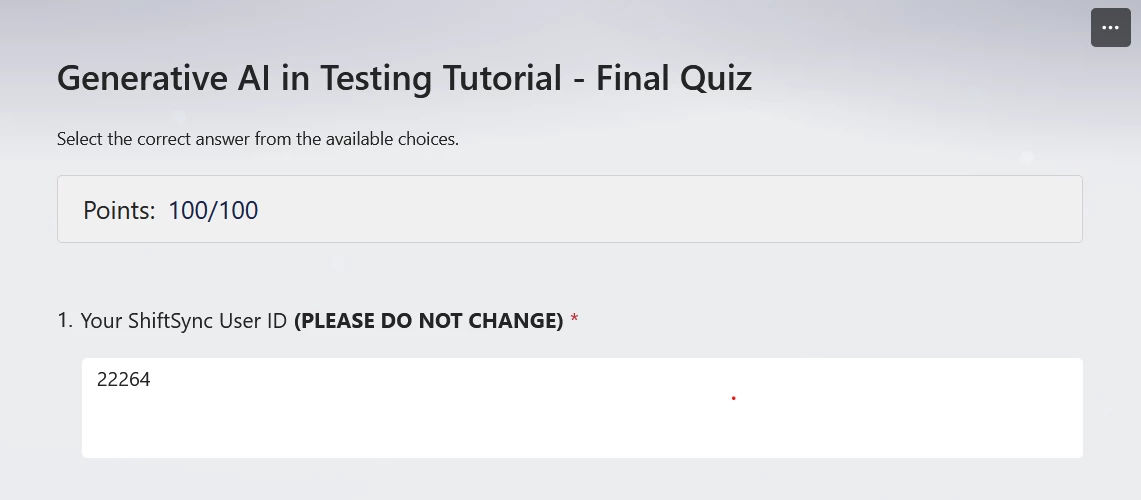Click the blank lower area of the ID box
1141x500 pixels.
coord(582,433)
